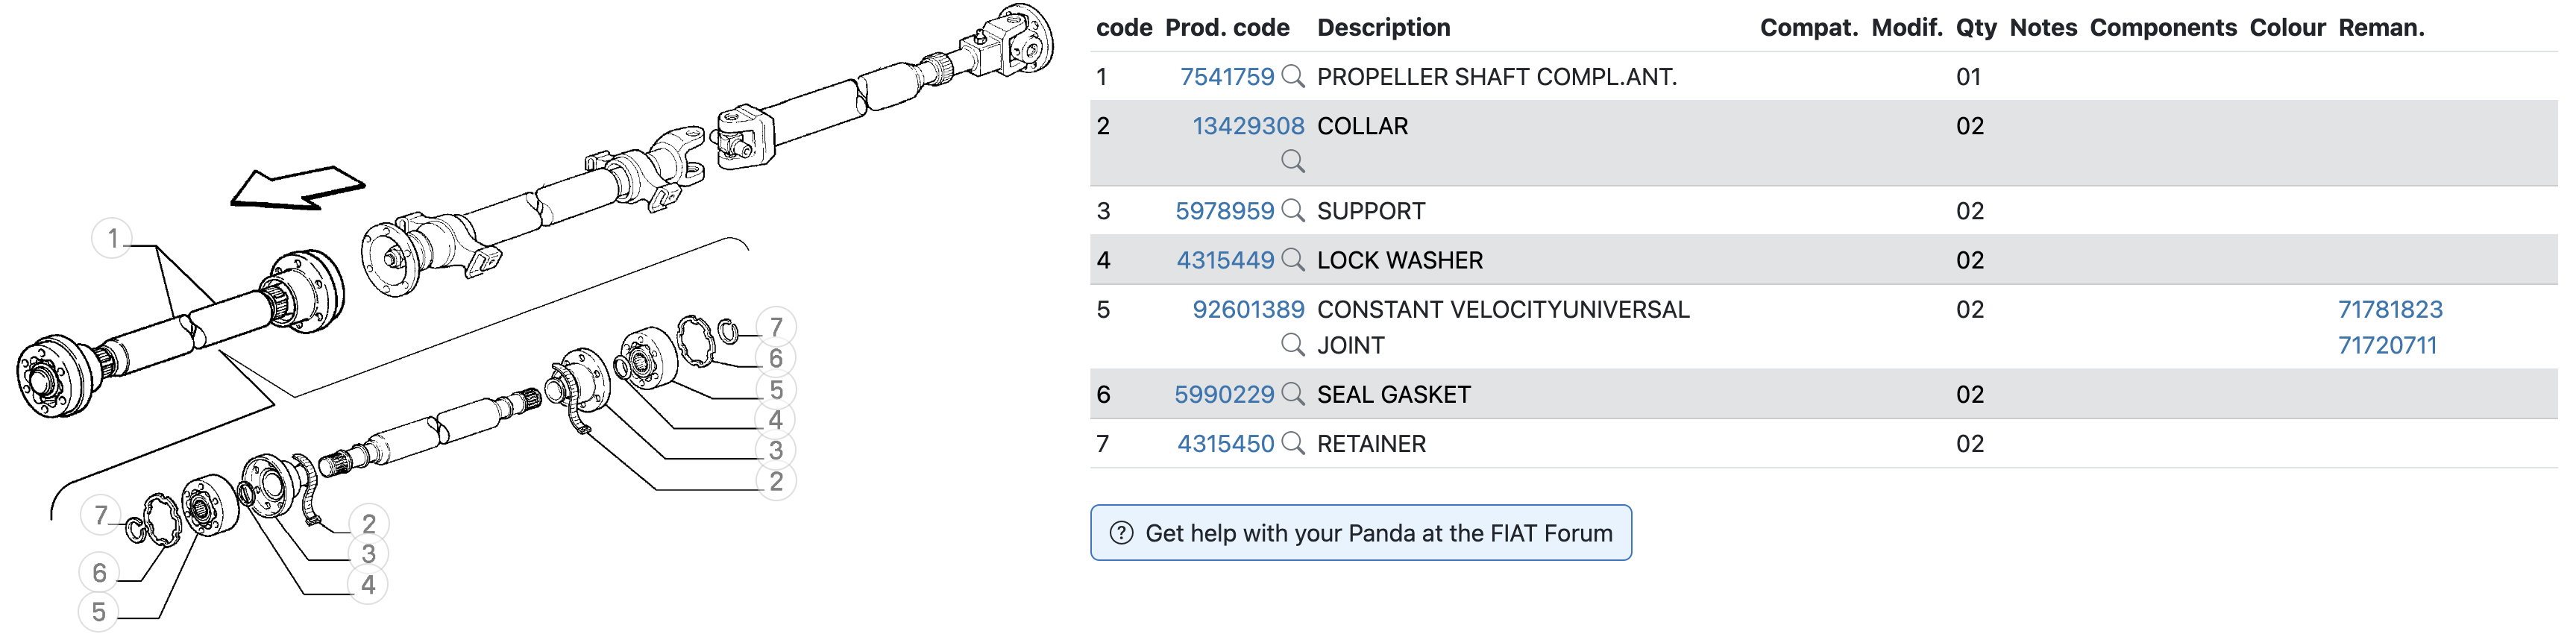Screen dimensions: 2576x637
Task: Open remanufactured part 71781823 link
Action: click(x=2390, y=310)
